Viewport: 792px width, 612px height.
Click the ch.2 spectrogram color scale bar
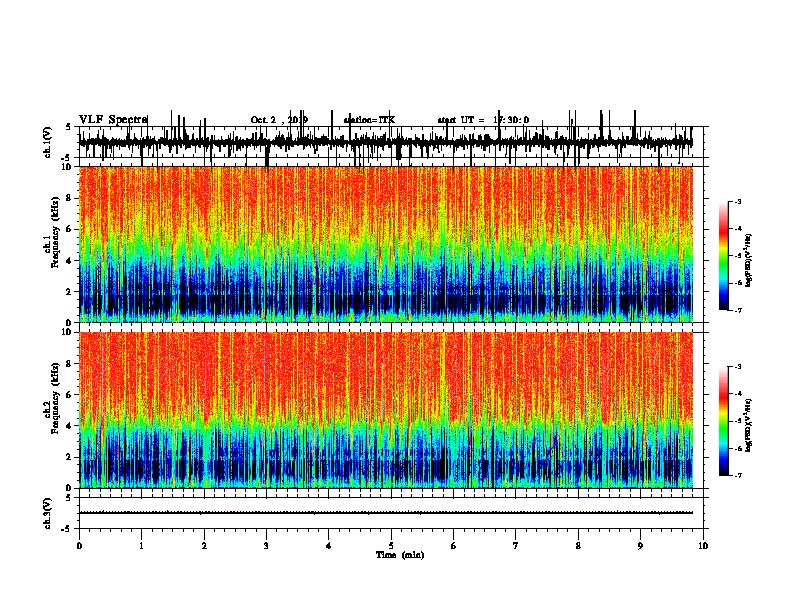click(x=724, y=421)
